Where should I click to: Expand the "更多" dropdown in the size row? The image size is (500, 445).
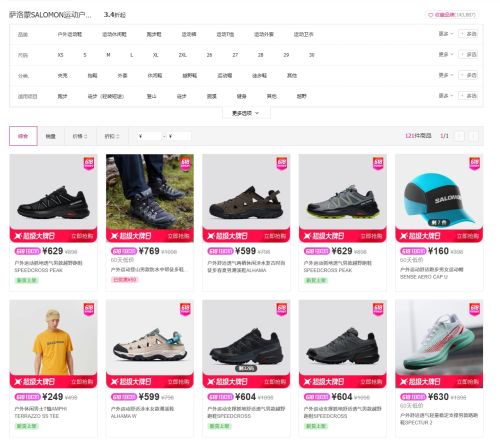[446, 54]
